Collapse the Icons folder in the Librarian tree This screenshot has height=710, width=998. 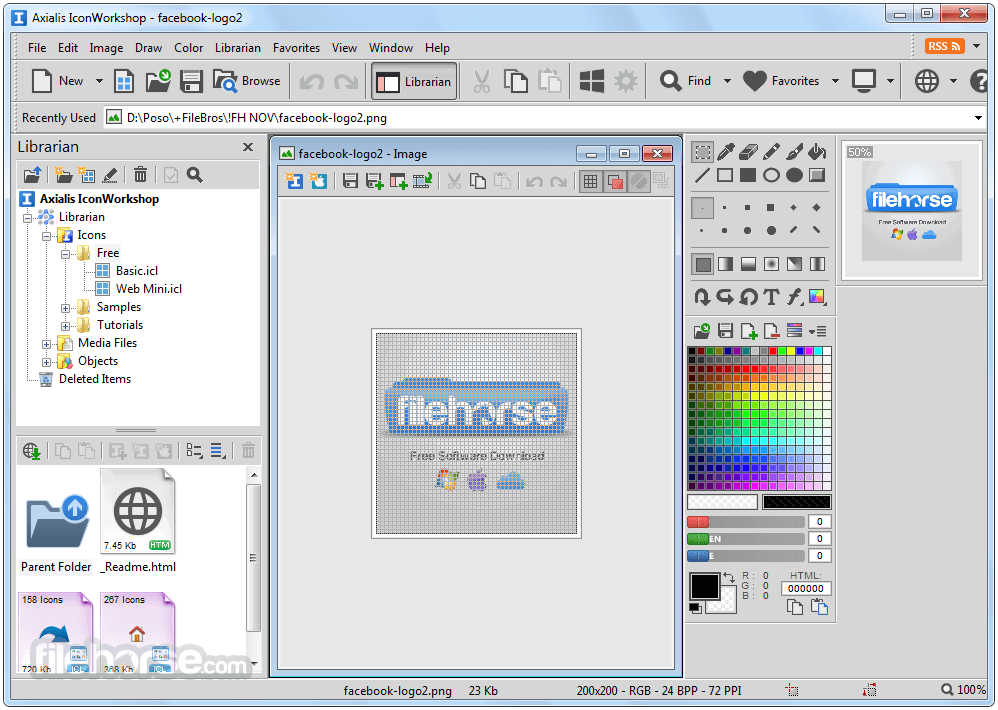click(48, 234)
